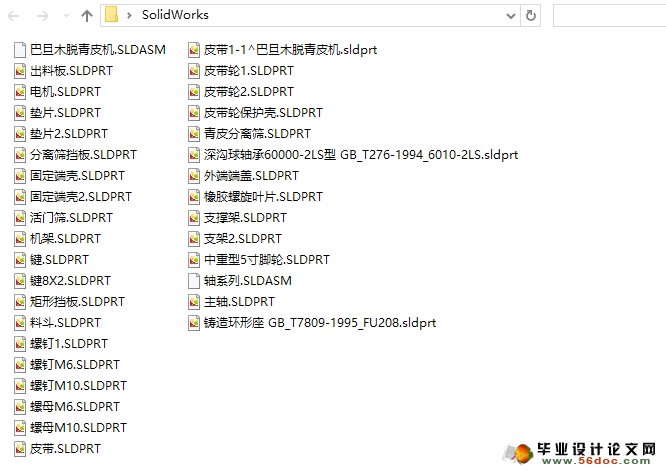
Task: Click file name 外端端盖.SLDPRT
Action: (x=251, y=176)
